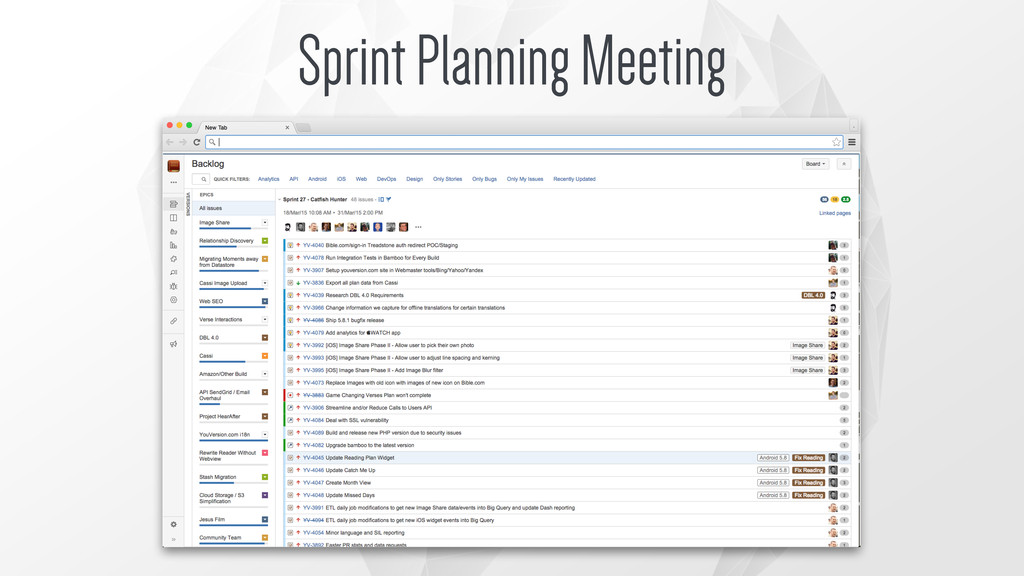Open issue YV-4040 link

(313, 246)
